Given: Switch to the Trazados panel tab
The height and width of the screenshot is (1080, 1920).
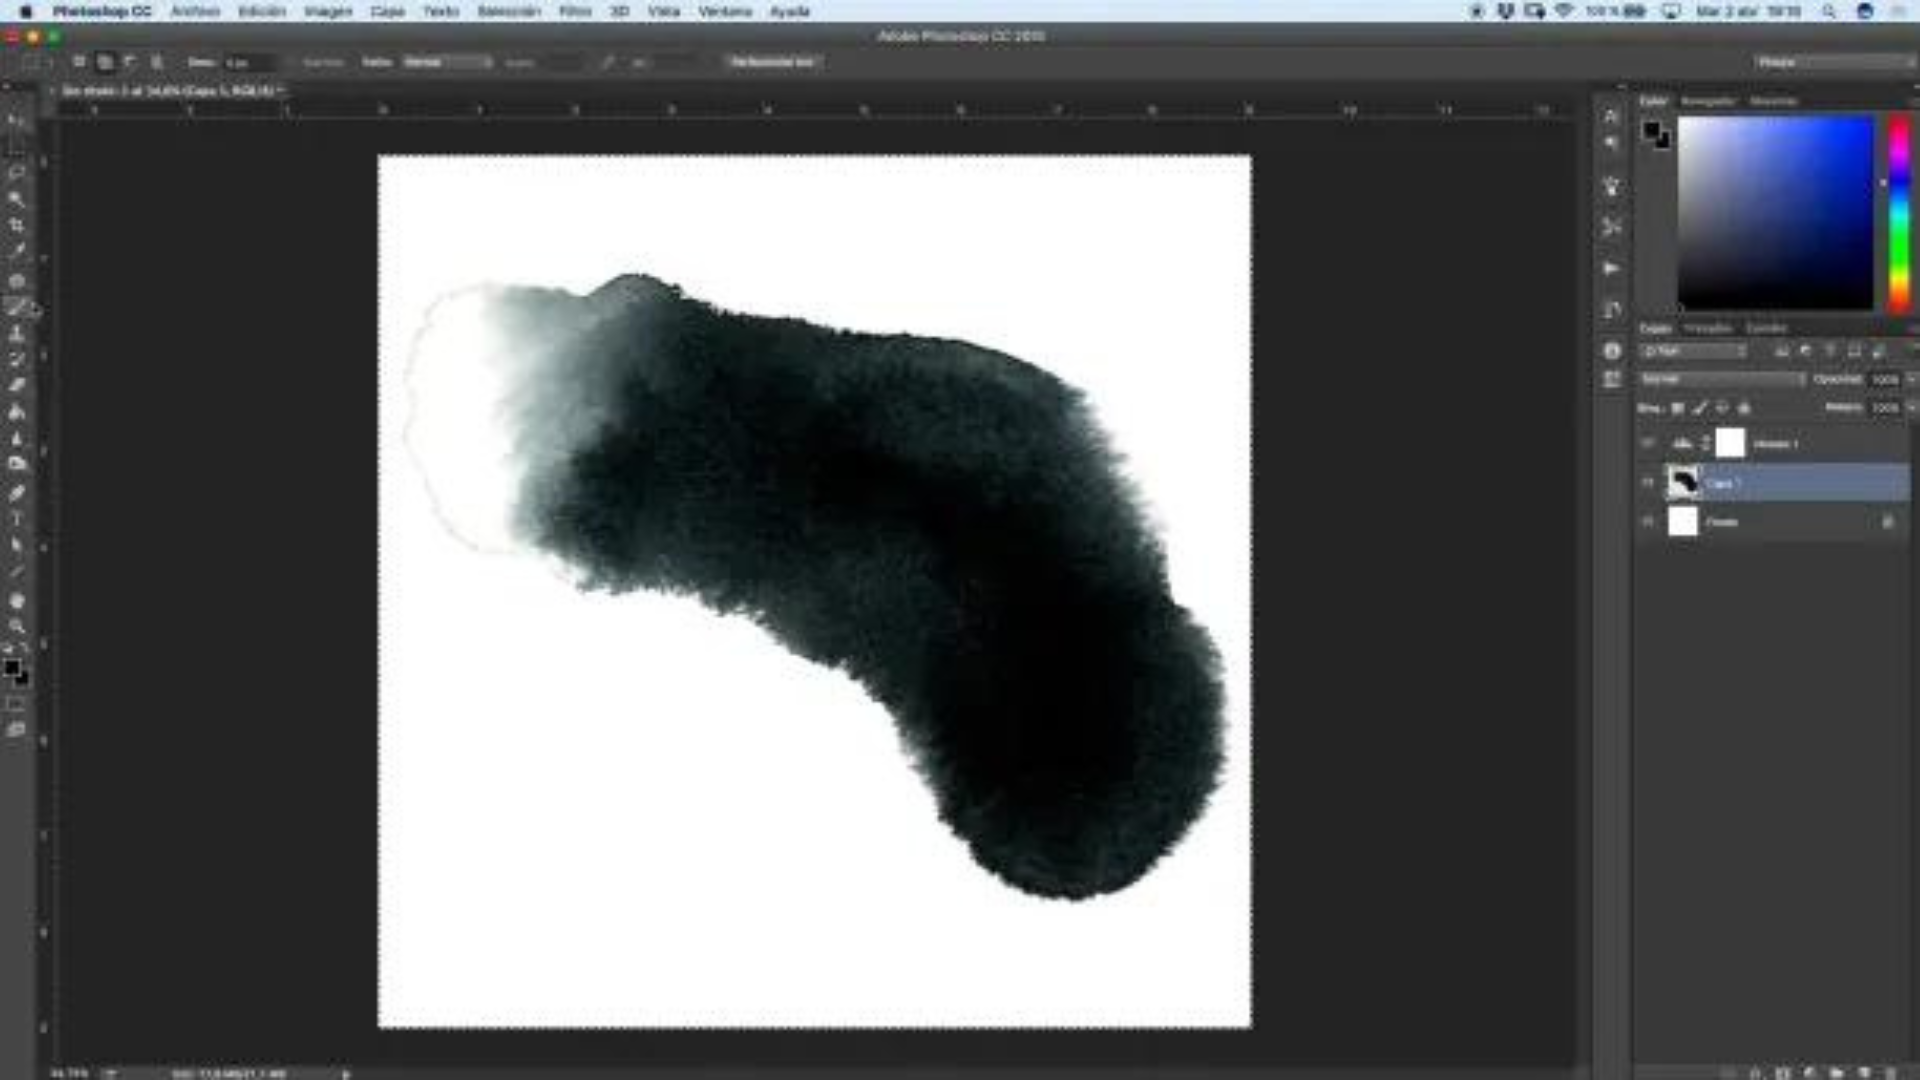Looking at the screenshot, I should (x=1707, y=328).
